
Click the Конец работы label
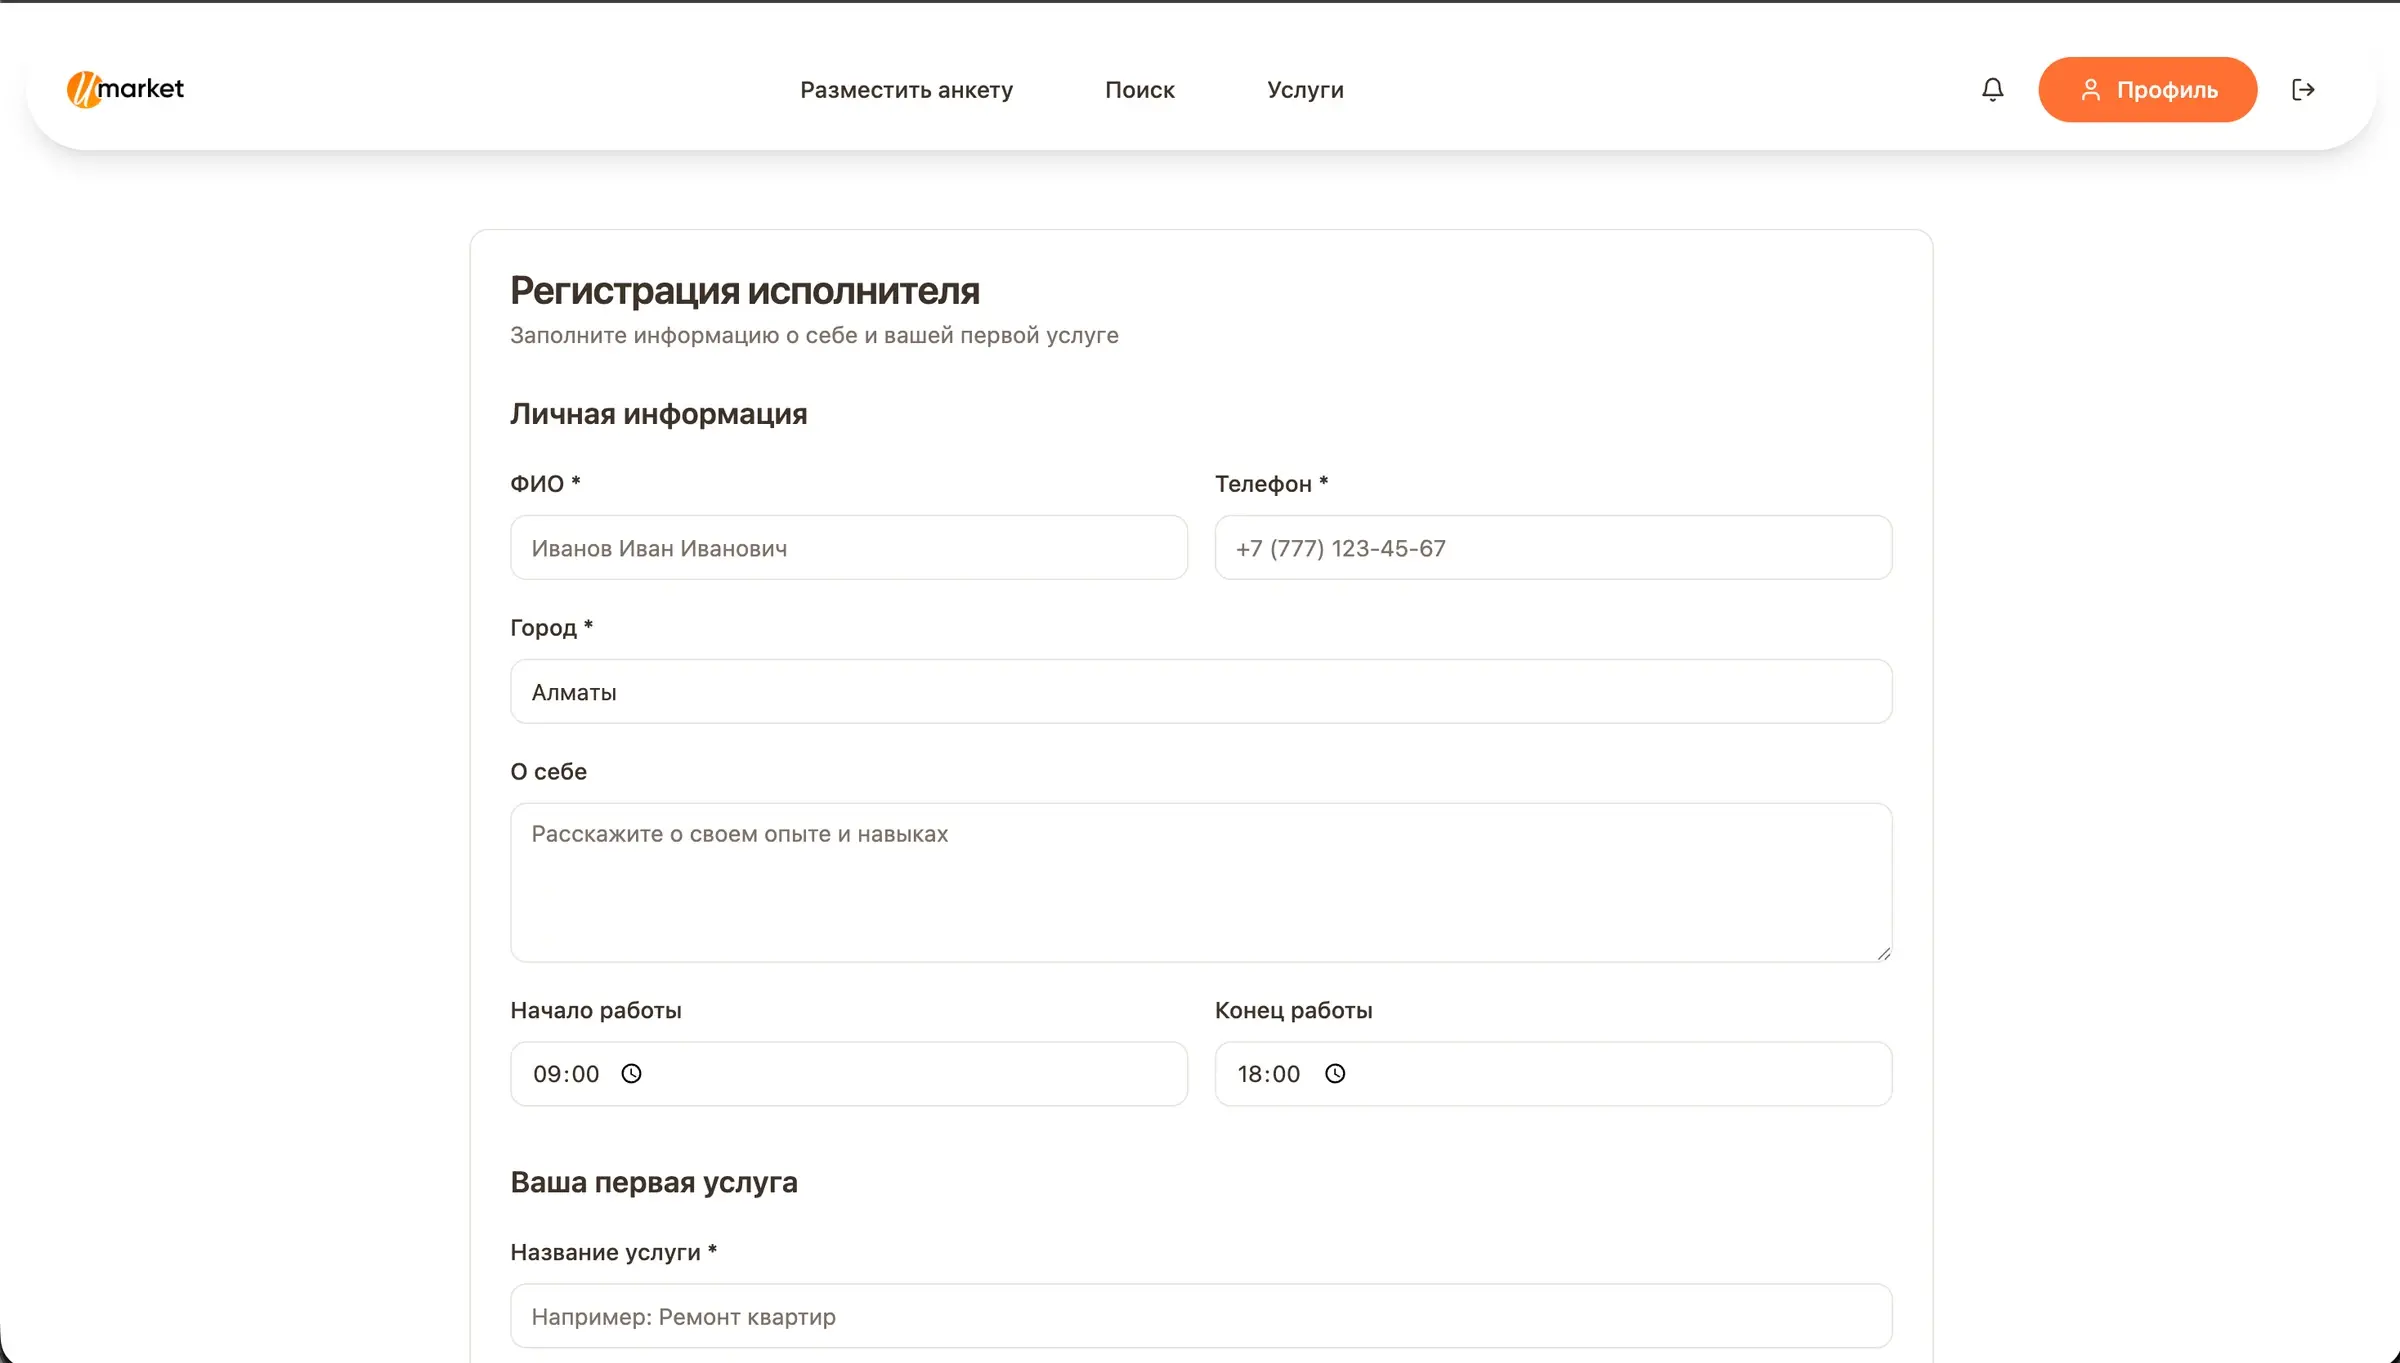click(1293, 1011)
